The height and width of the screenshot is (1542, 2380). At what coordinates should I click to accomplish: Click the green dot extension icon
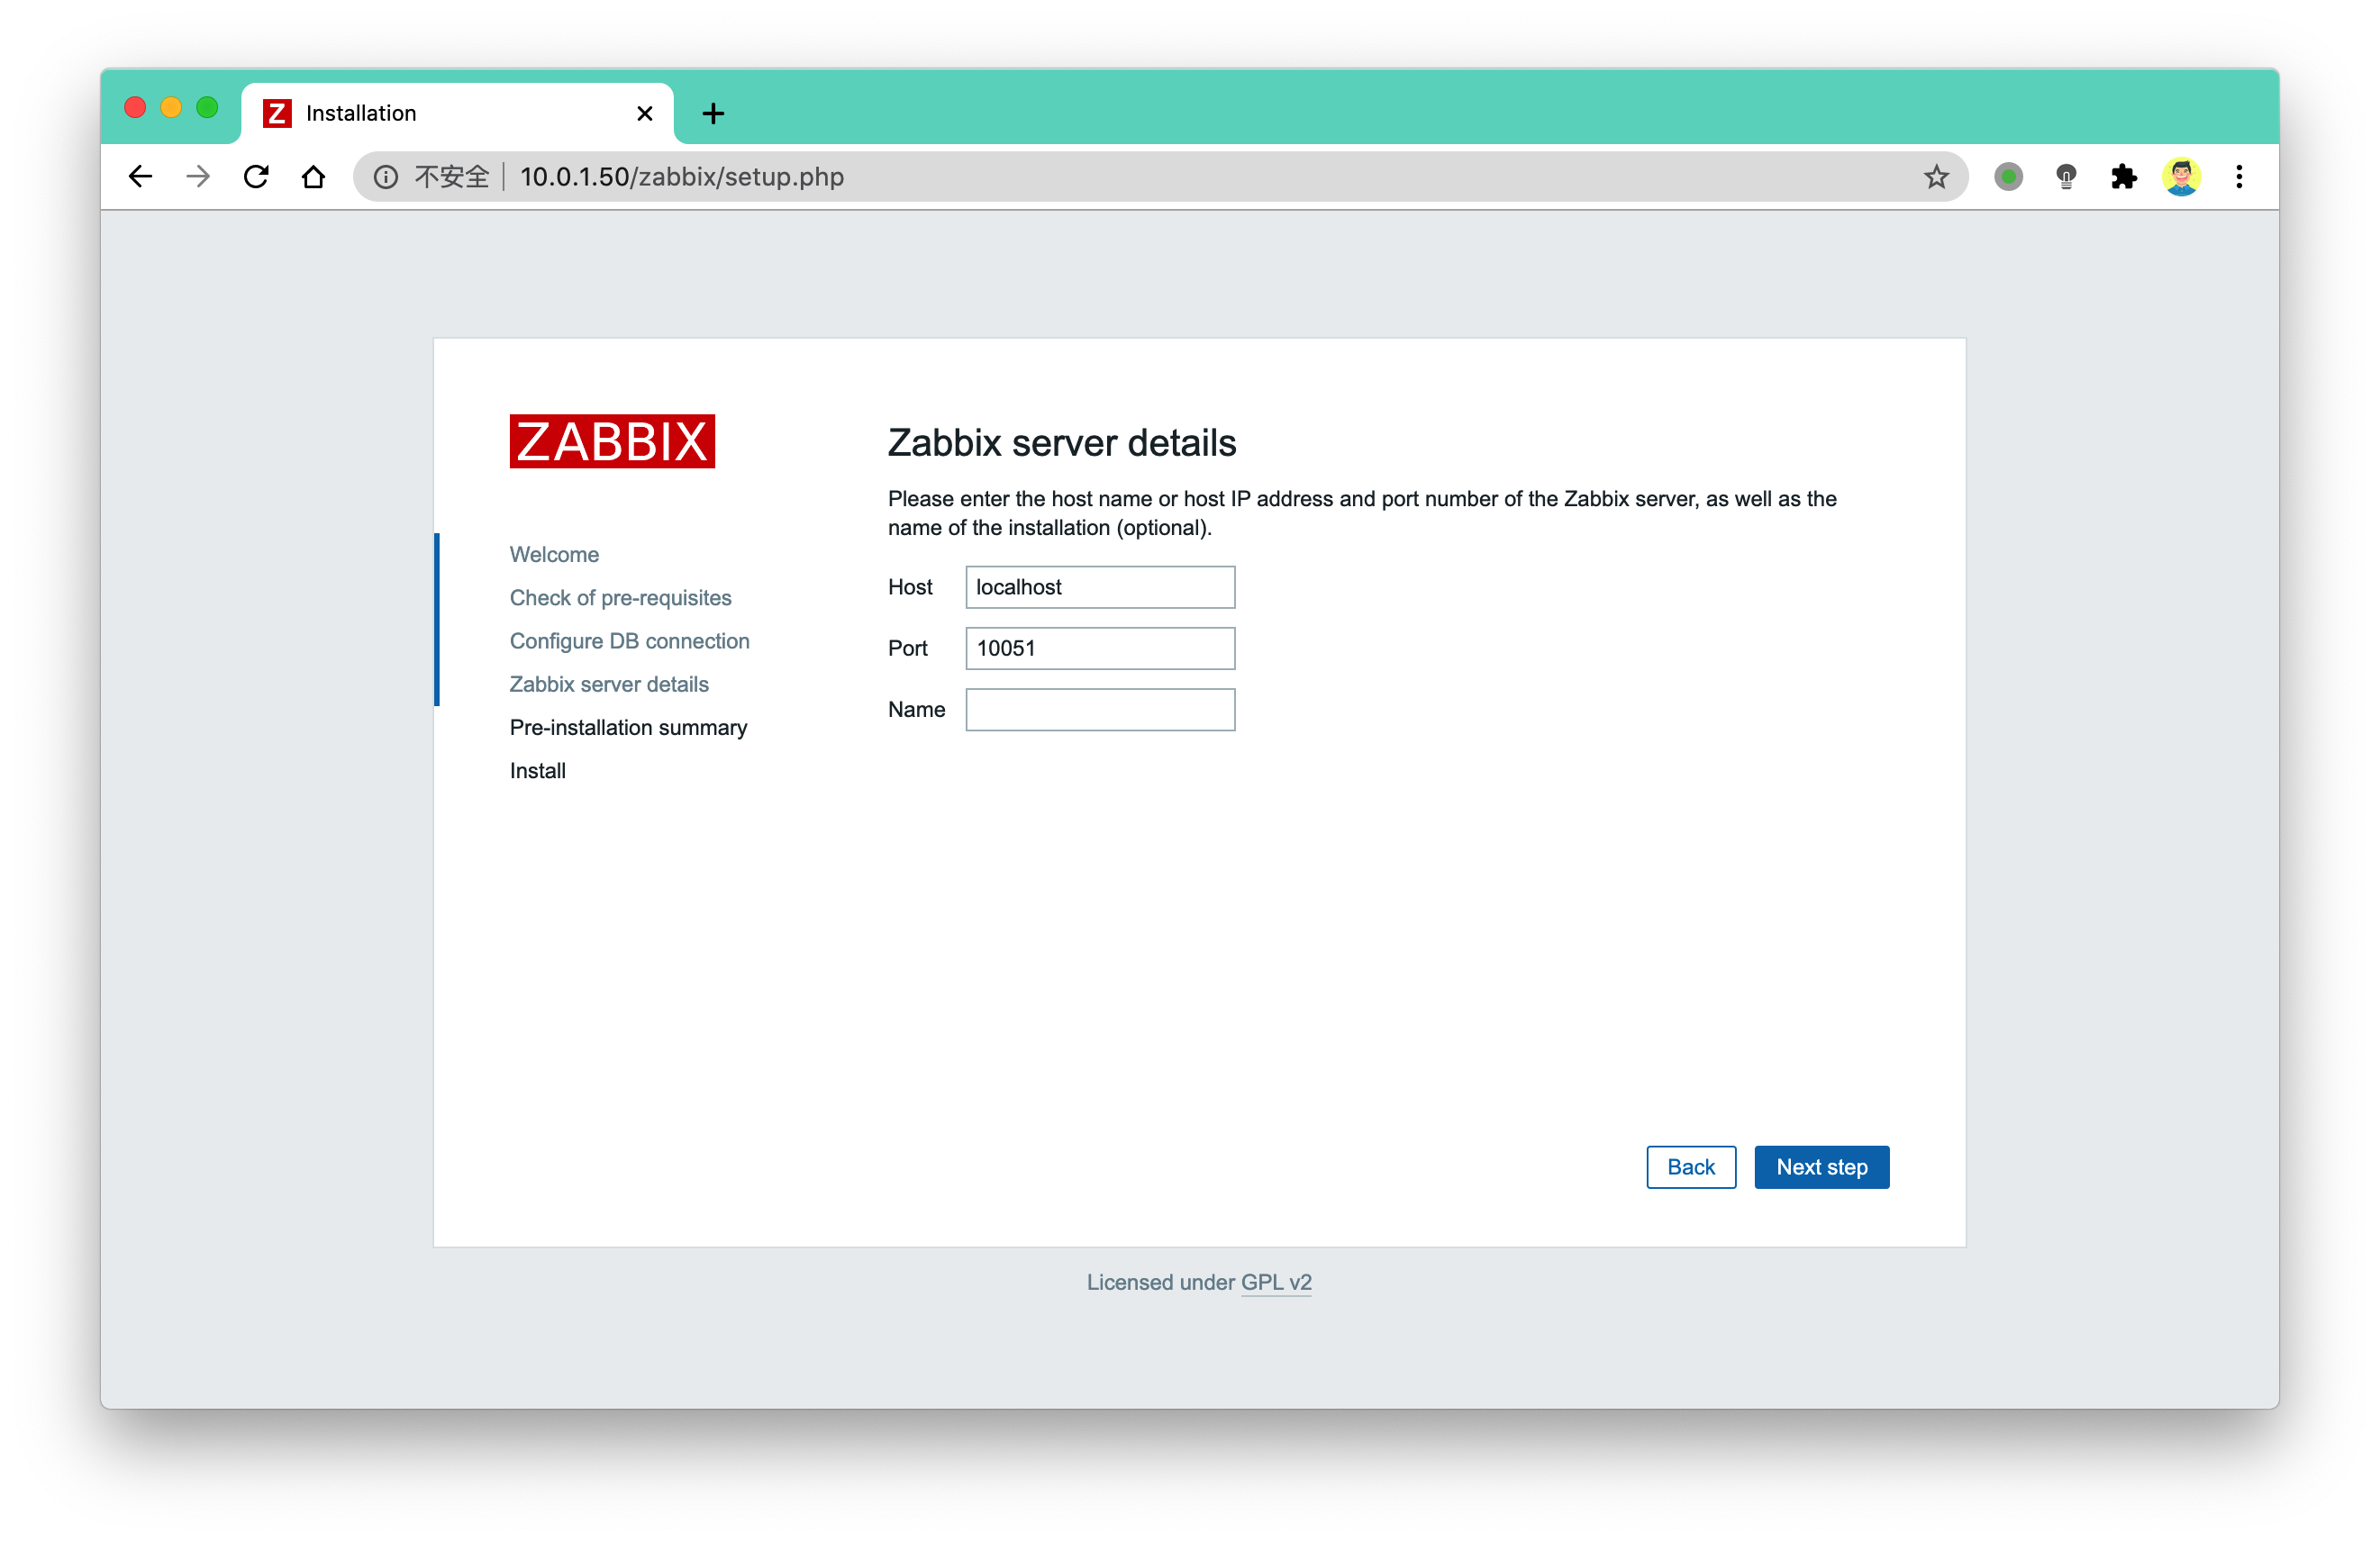(2008, 177)
